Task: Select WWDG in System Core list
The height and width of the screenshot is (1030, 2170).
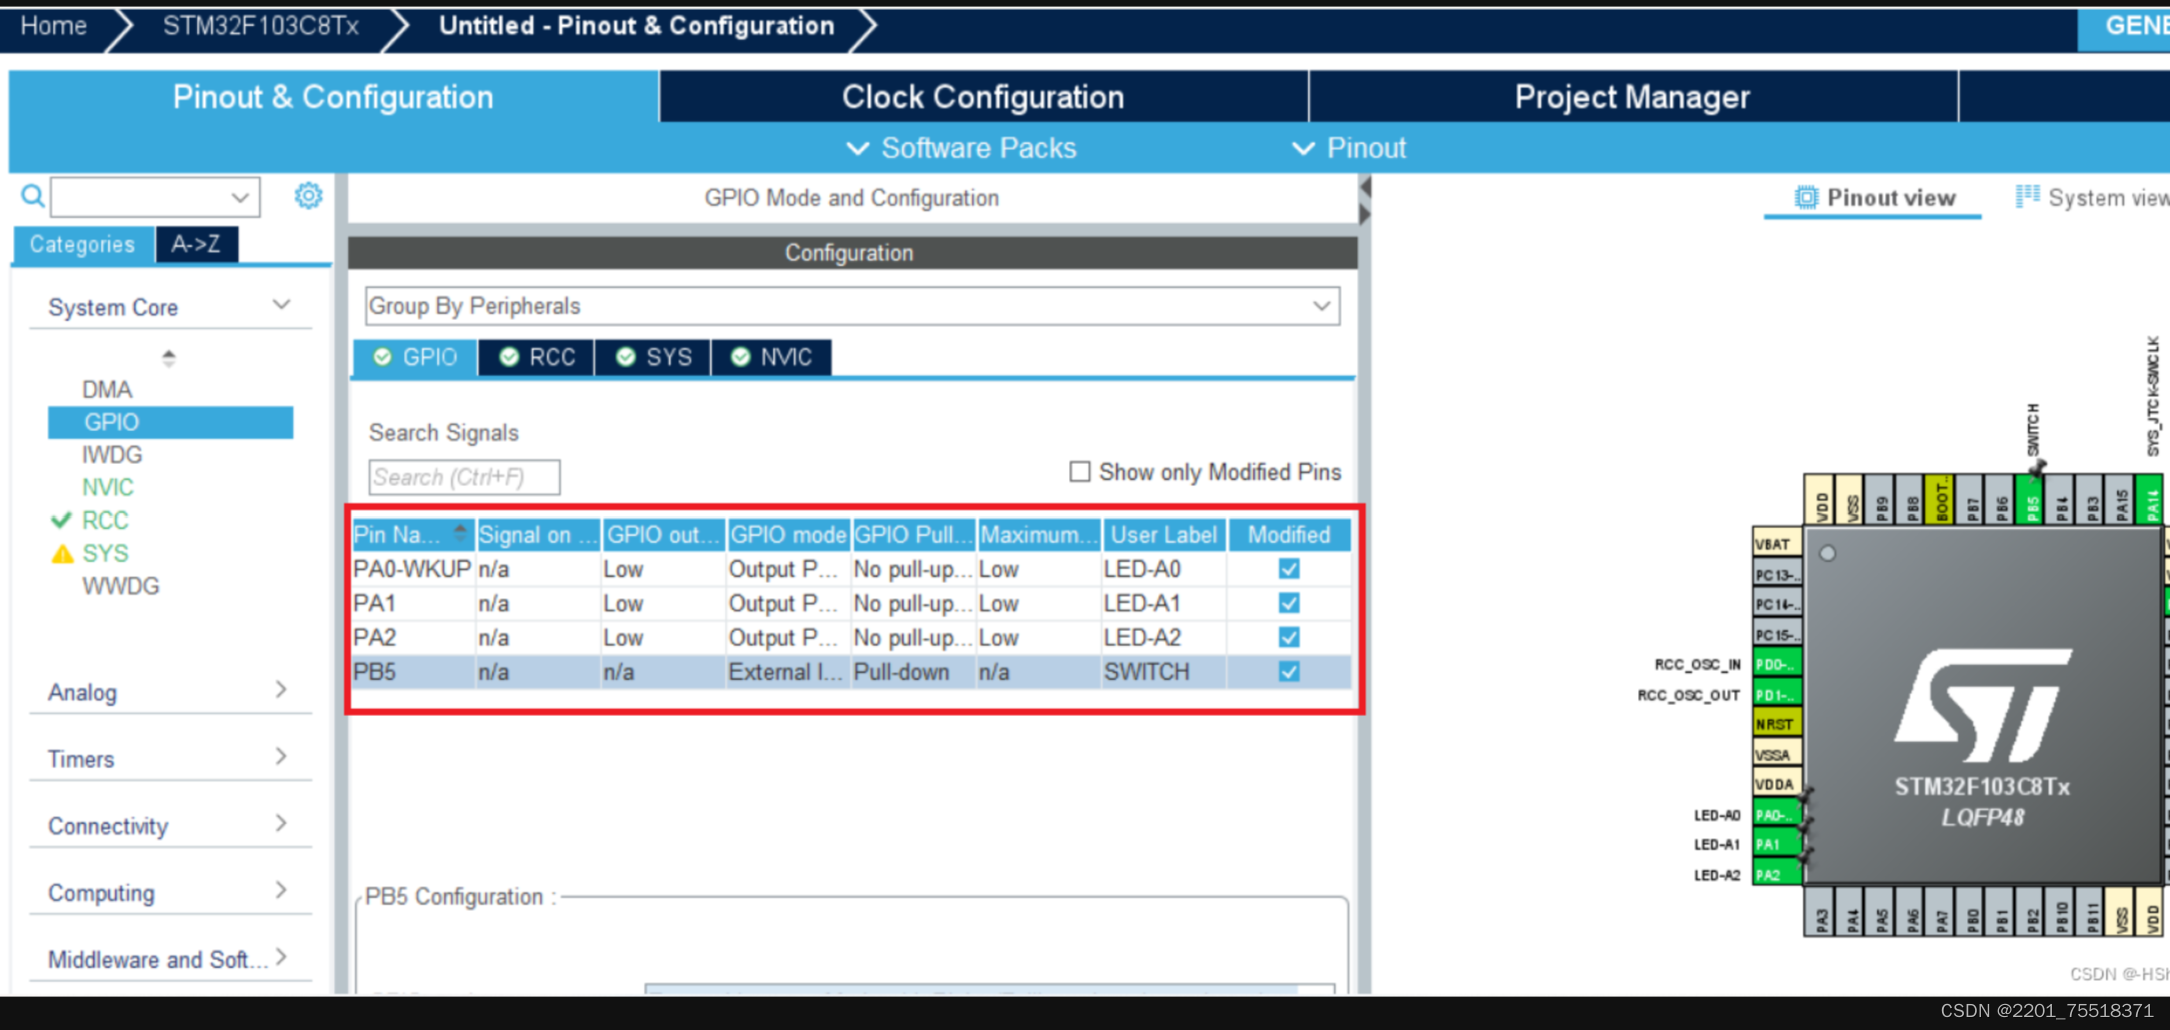Action: (x=121, y=586)
